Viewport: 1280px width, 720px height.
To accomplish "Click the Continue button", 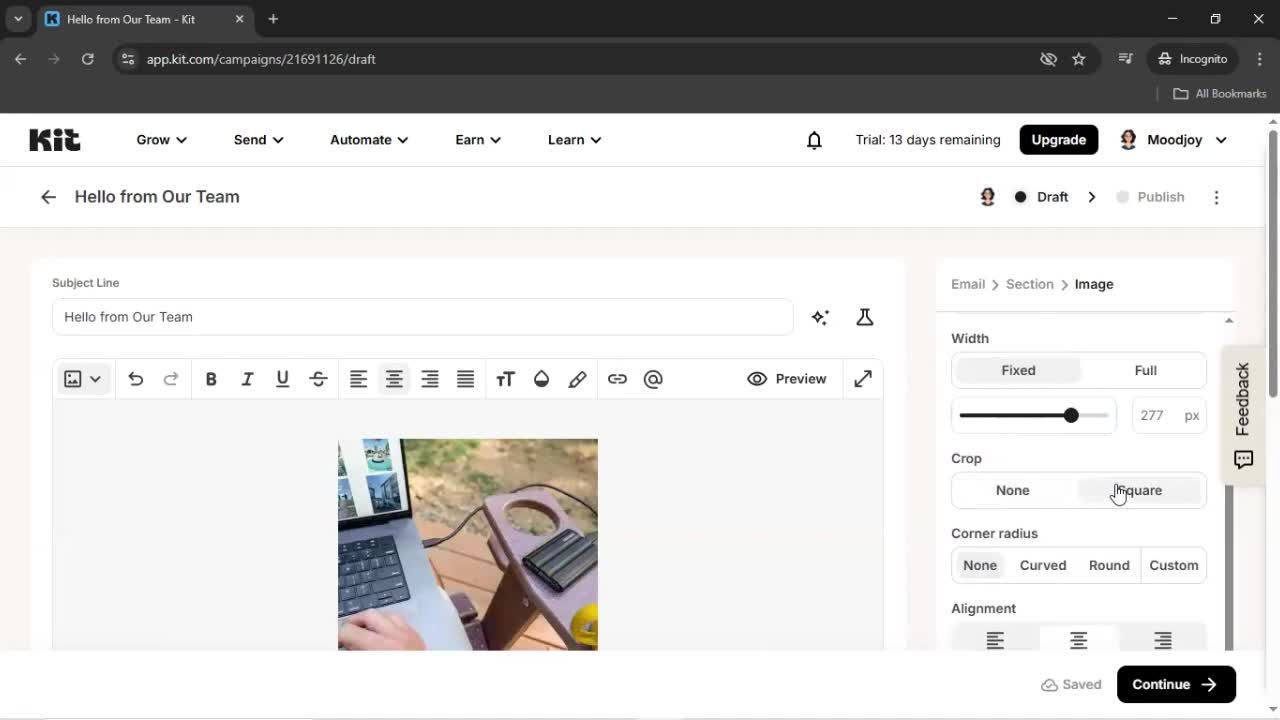I will coord(1175,684).
